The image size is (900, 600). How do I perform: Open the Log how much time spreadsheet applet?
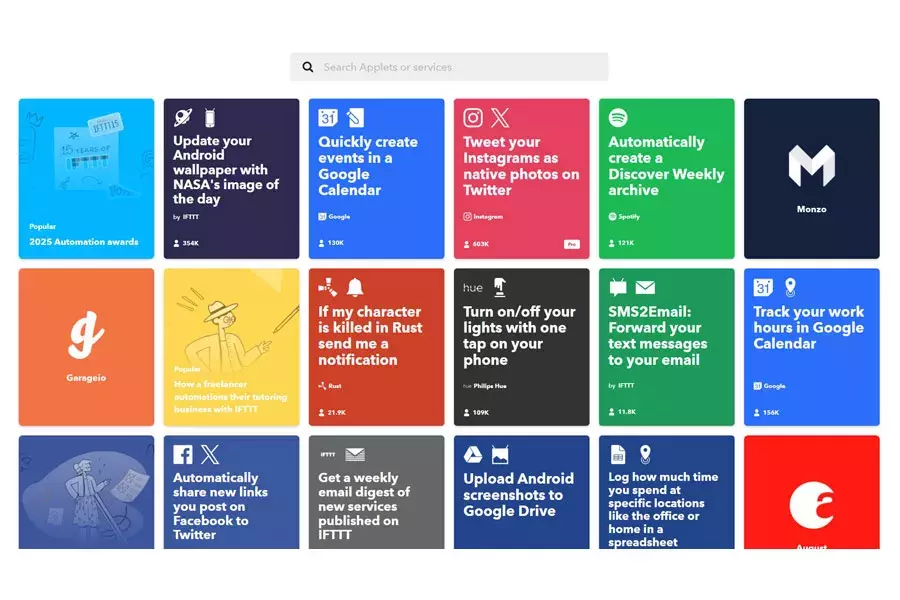pyautogui.click(x=666, y=492)
